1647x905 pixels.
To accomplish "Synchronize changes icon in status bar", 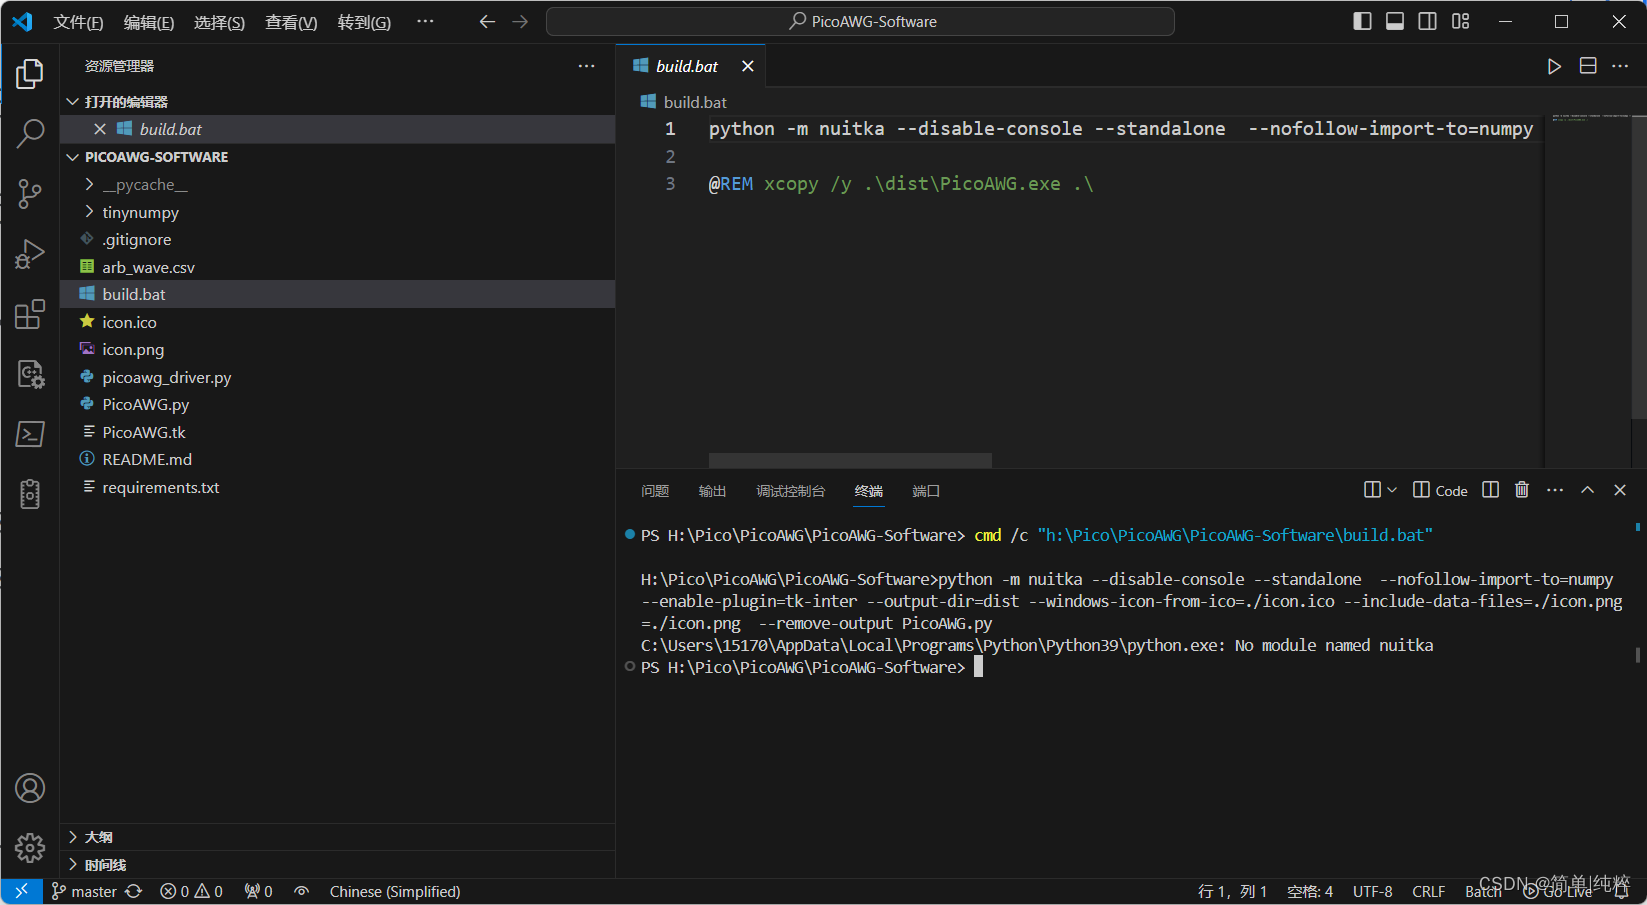I will (134, 891).
